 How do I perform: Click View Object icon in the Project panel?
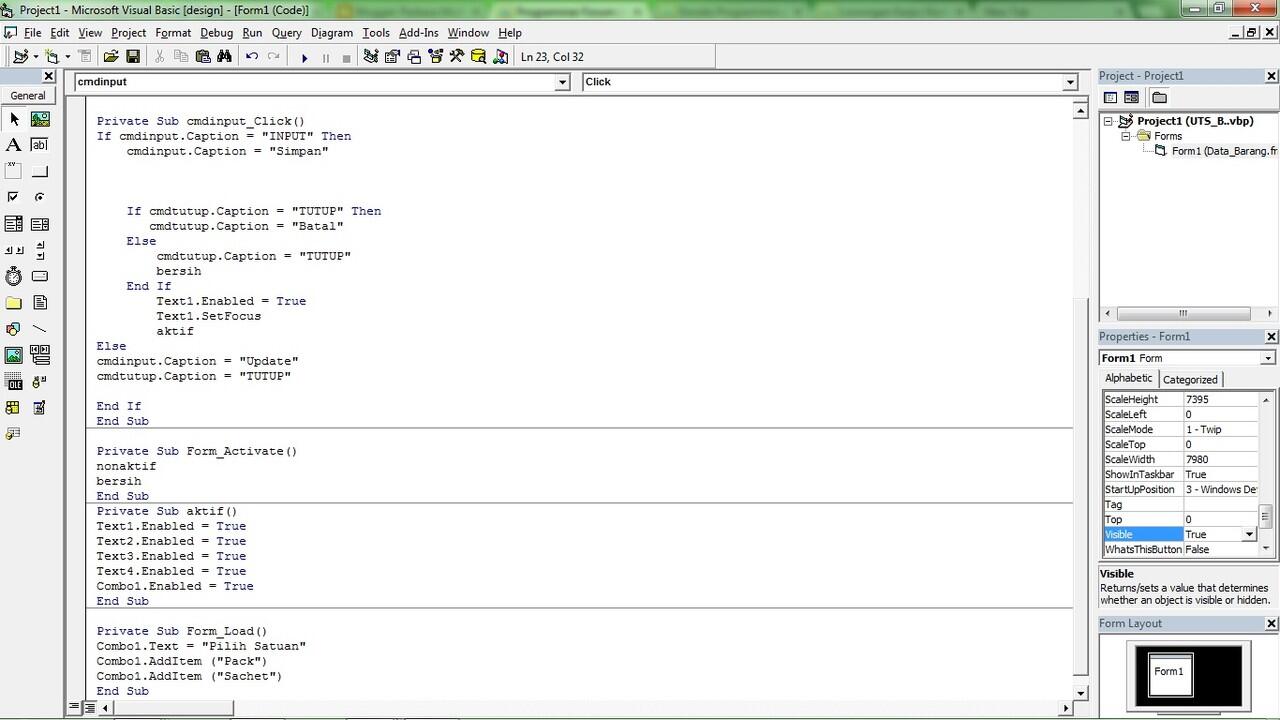coord(1131,97)
